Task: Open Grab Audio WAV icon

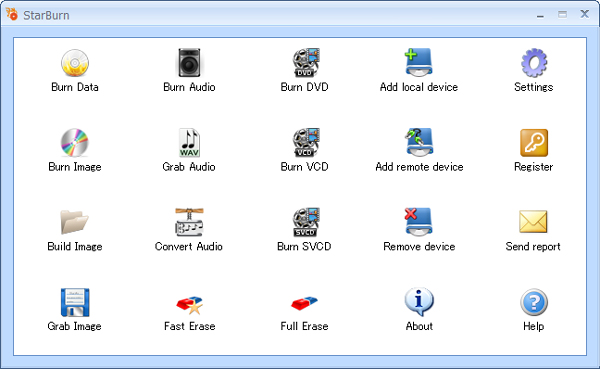Action: tap(189, 142)
